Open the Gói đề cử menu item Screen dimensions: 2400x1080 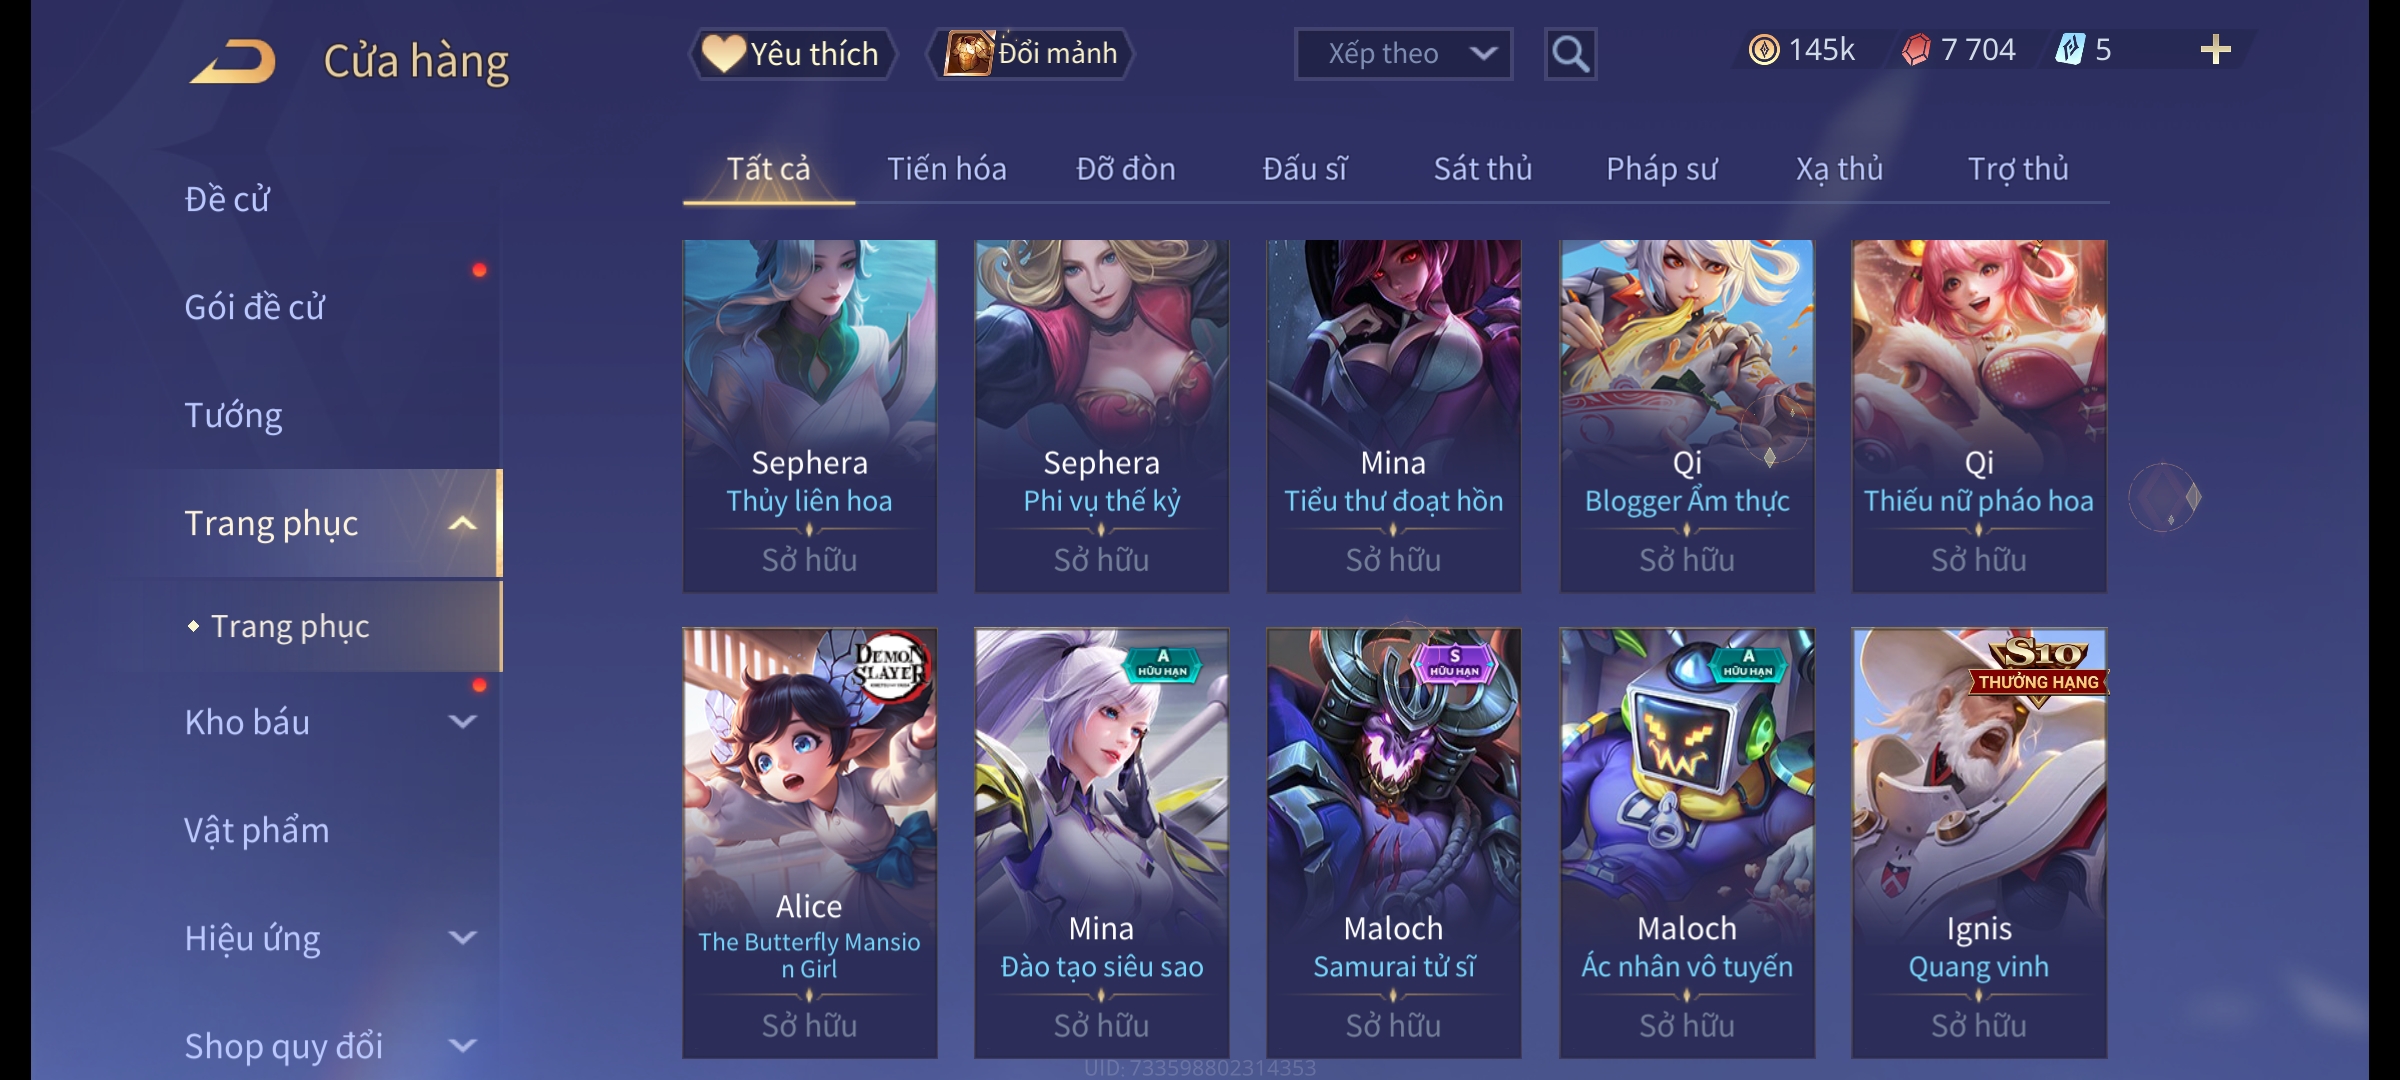pos(254,307)
